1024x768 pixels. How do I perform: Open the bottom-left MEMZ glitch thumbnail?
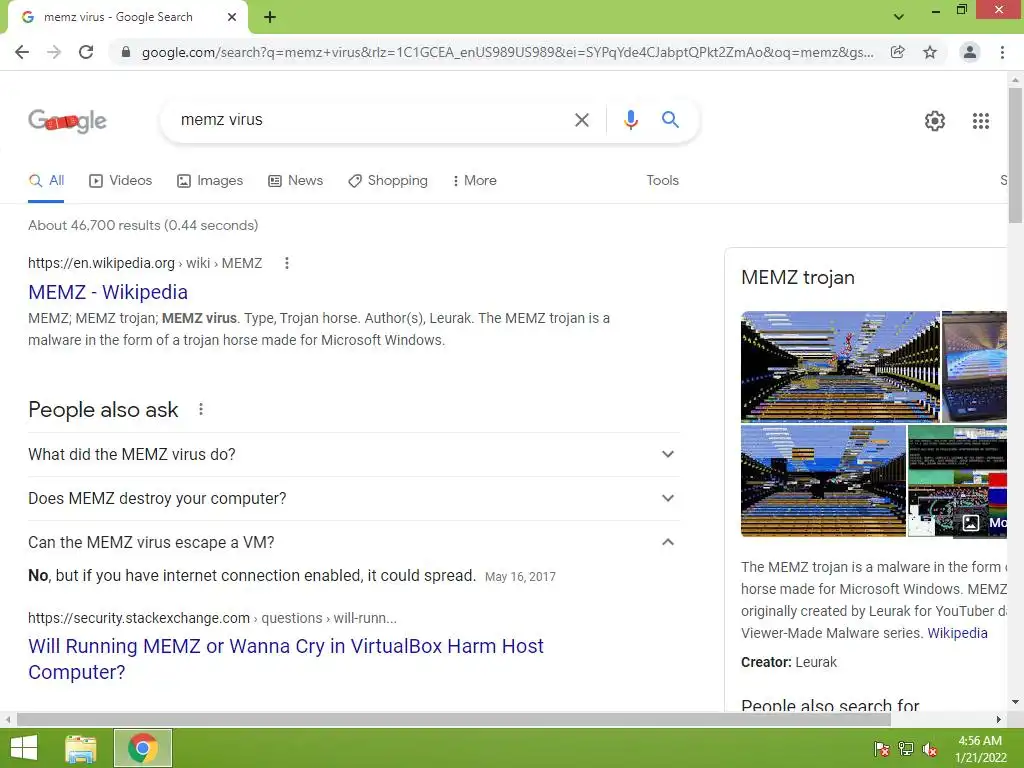coord(823,481)
